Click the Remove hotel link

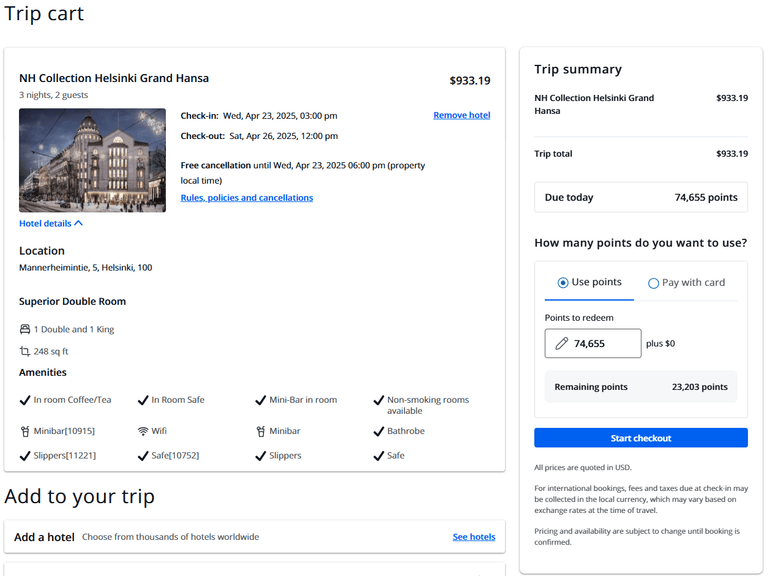click(x=461, y=115)
